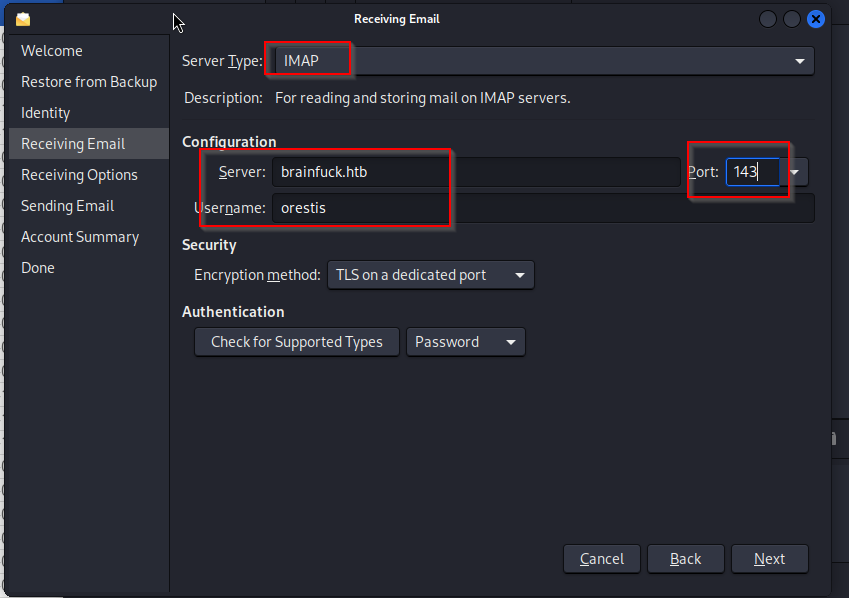Click the Username input field

tap(542, 208)
